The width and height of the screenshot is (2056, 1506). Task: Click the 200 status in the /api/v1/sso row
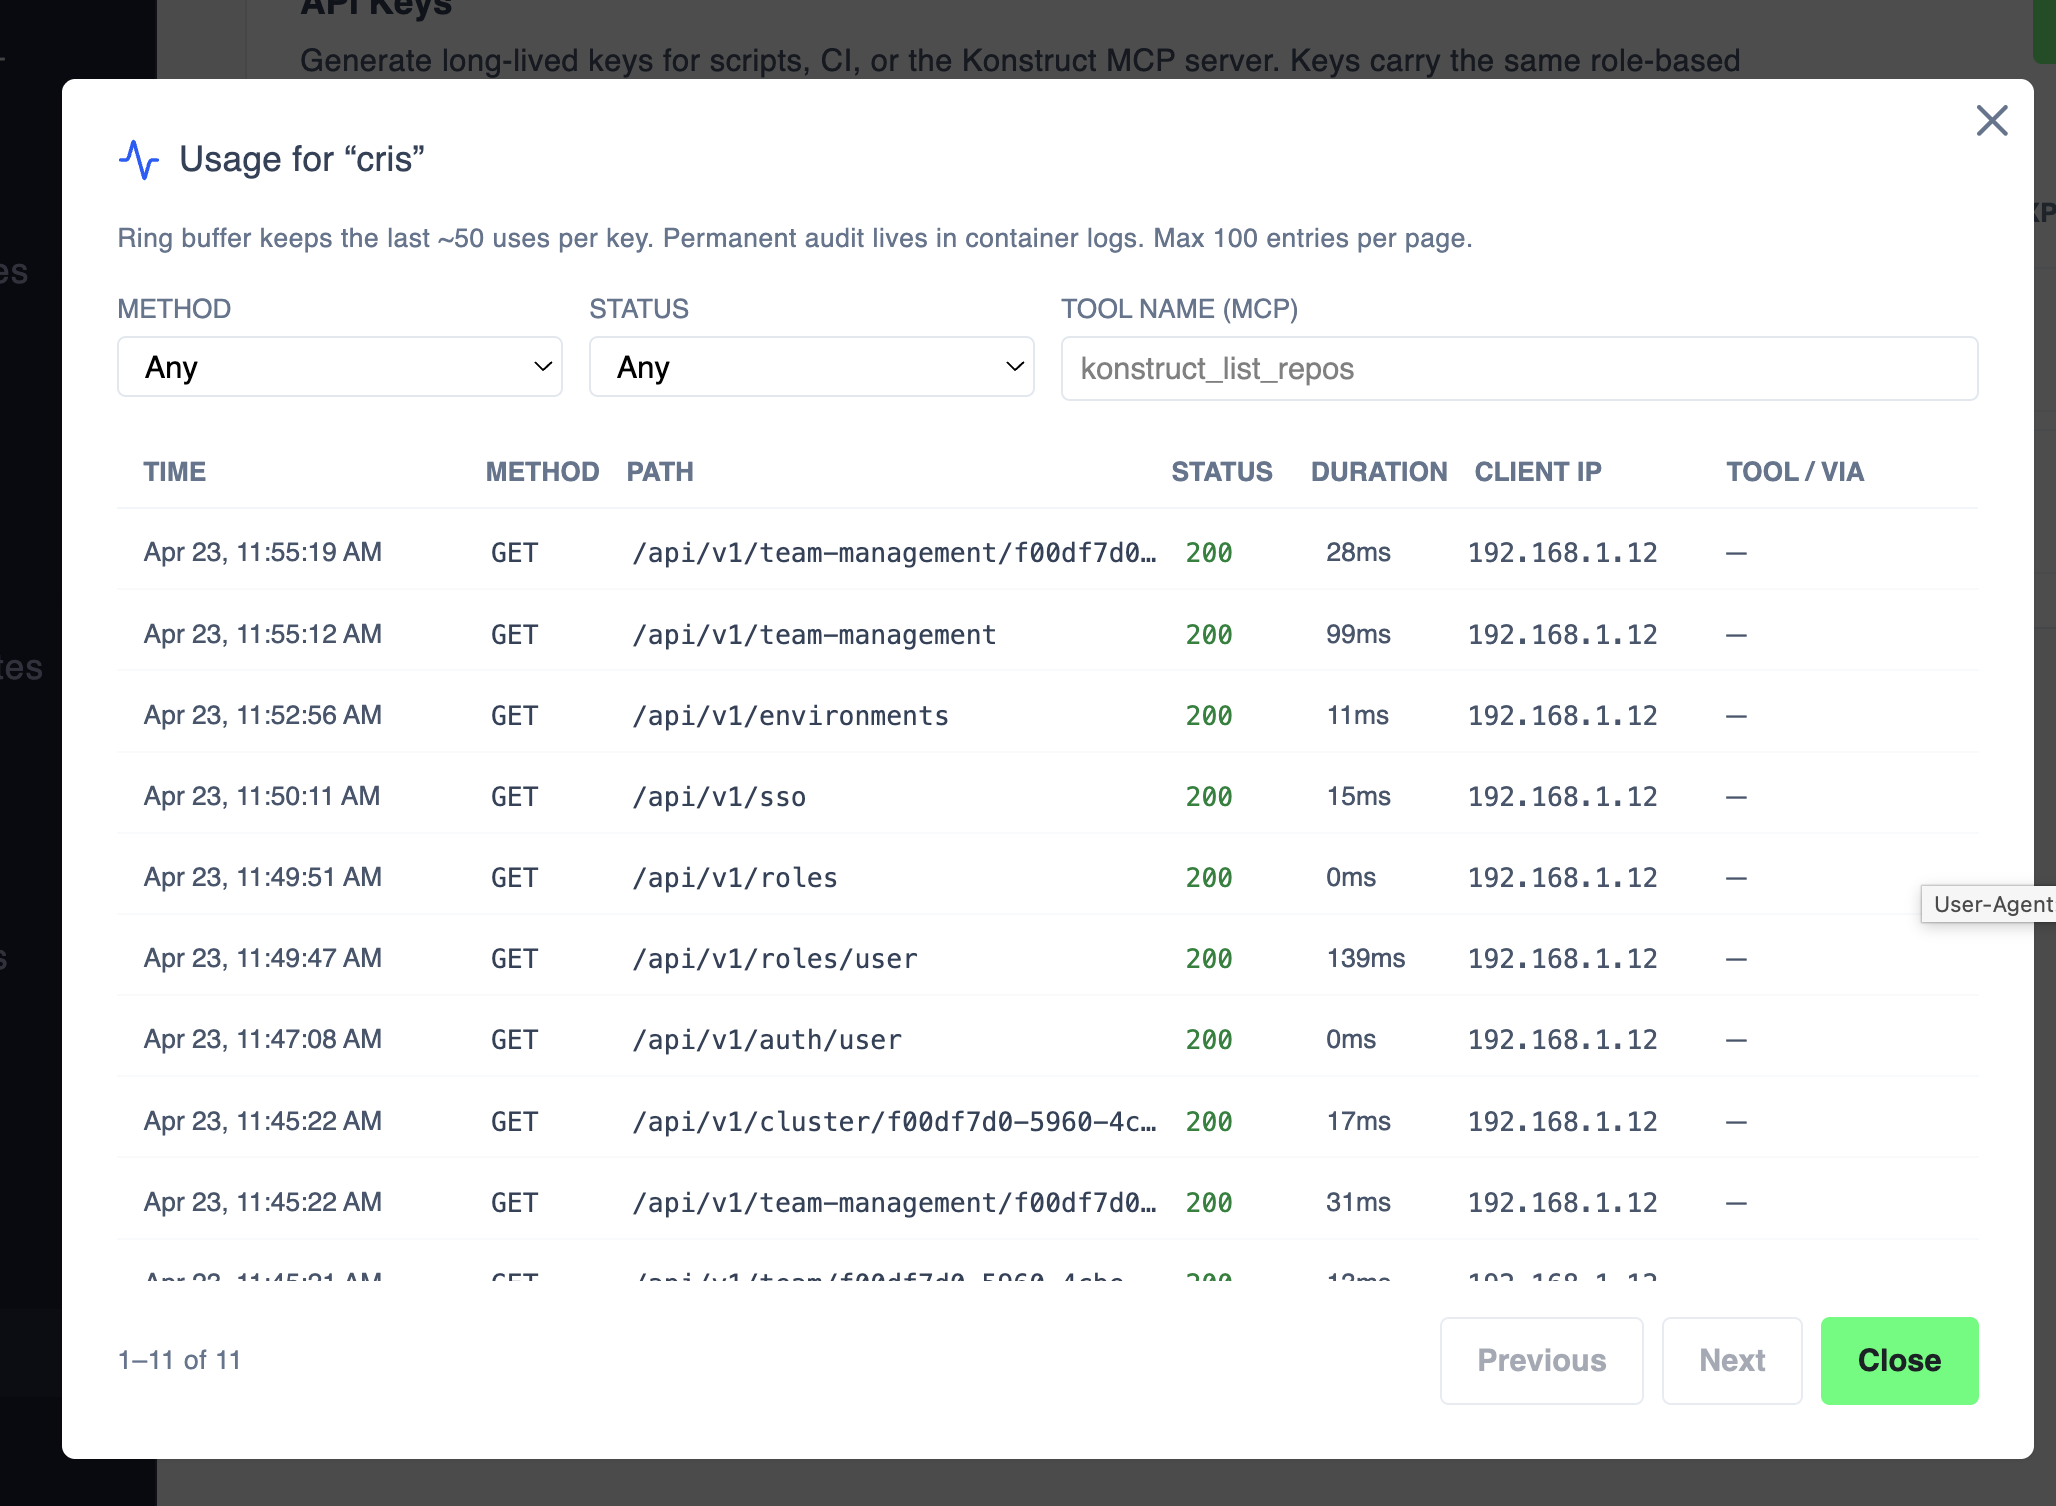(x=1209, y=797)
